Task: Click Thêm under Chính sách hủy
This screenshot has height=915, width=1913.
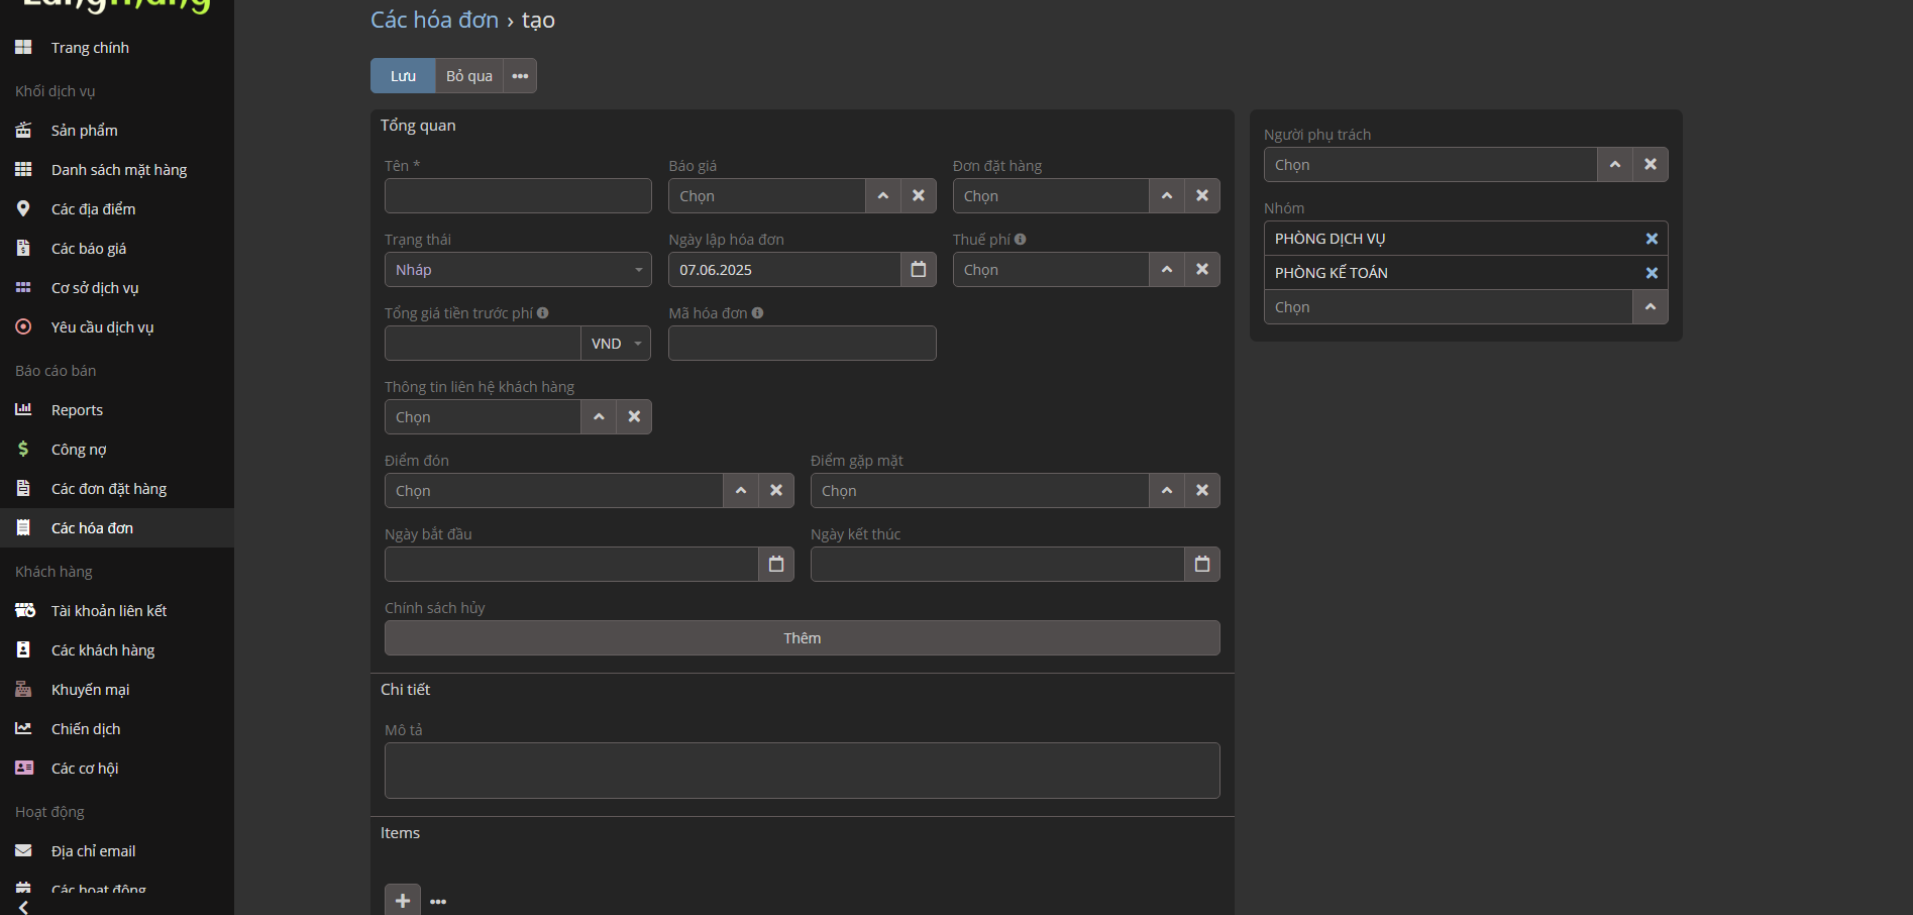Action: 801,638
